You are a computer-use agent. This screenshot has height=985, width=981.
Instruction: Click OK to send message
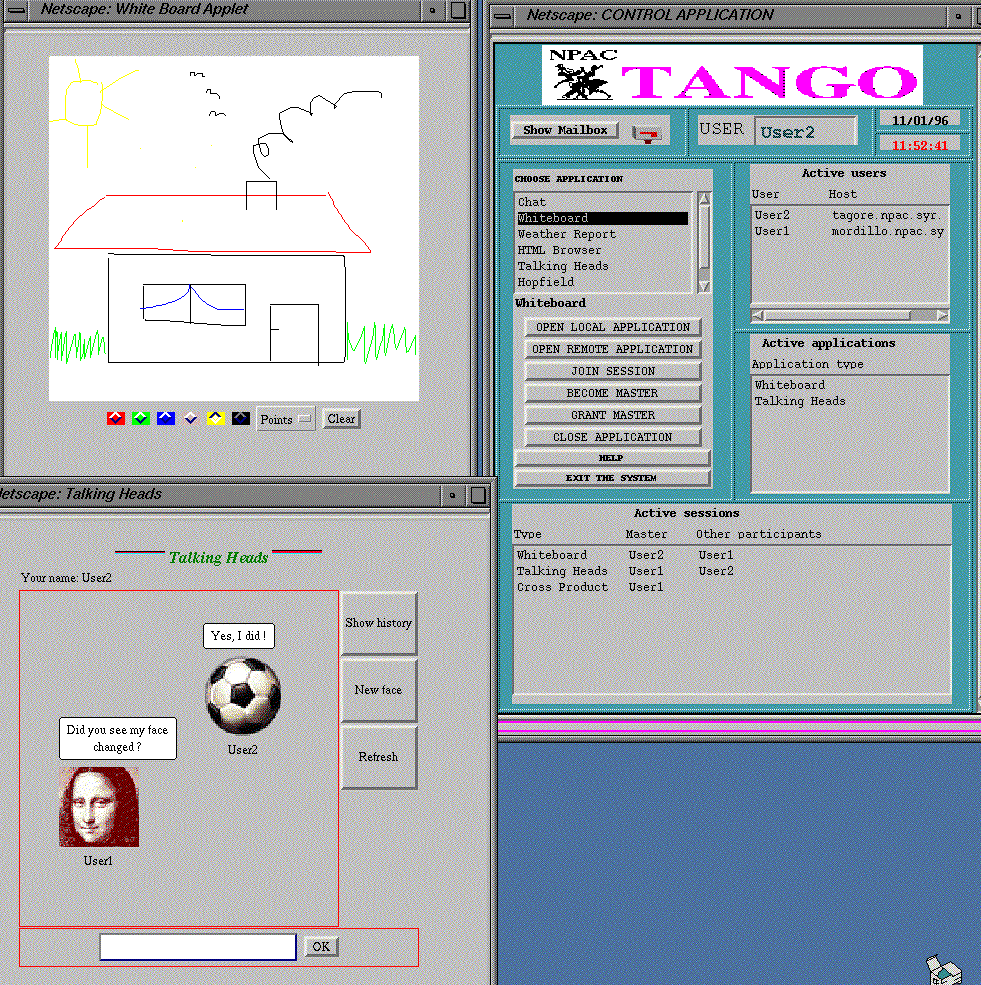pyautogui.click(x=321, y=947)
